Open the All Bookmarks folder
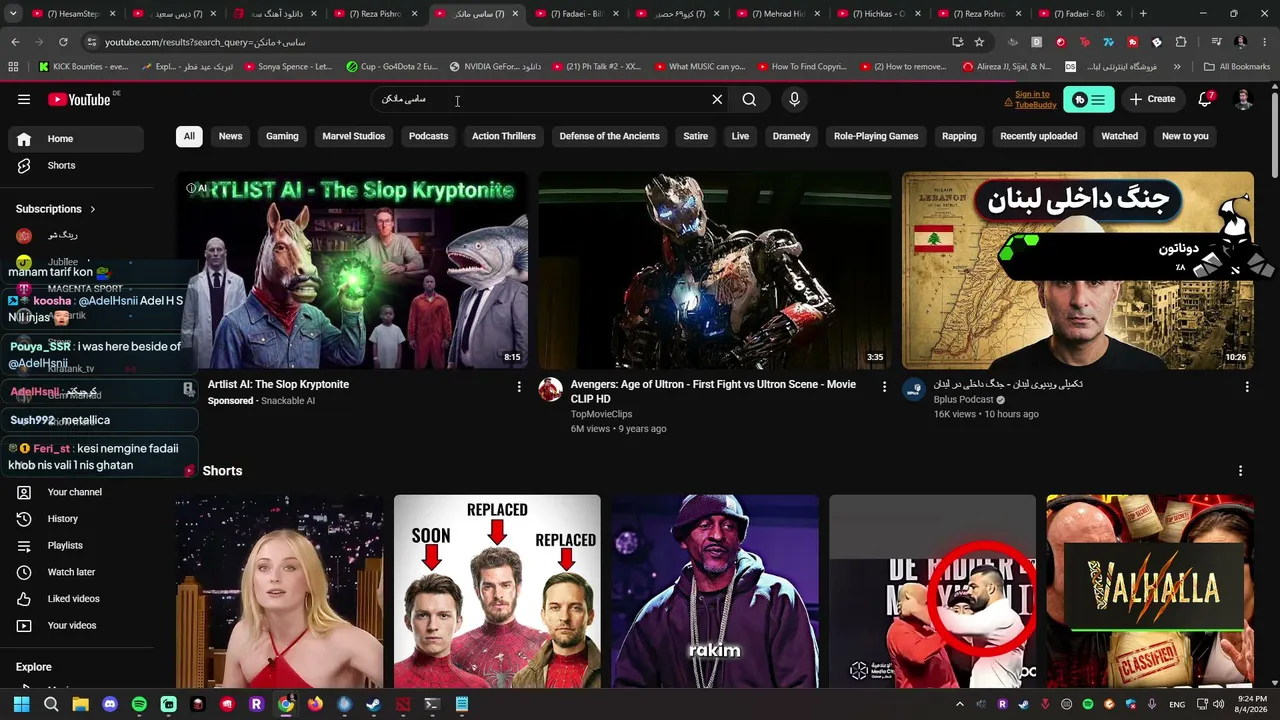The width and height of the screenshot is (1280, 720). point(1237,67)
